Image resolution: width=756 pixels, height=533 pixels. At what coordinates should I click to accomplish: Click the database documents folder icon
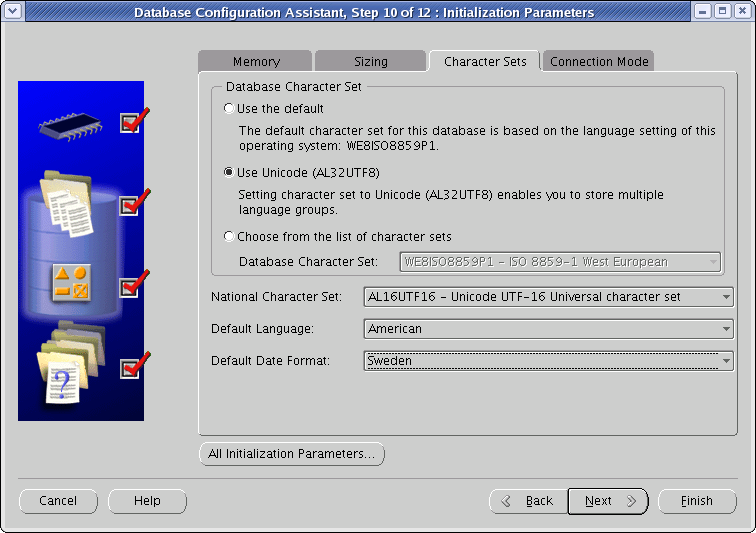tap(66, 204)
